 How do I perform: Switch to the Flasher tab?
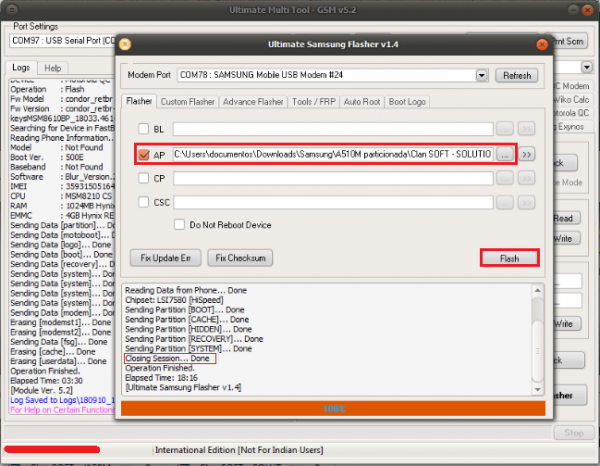pyautogui.click(x=139, y=101)
